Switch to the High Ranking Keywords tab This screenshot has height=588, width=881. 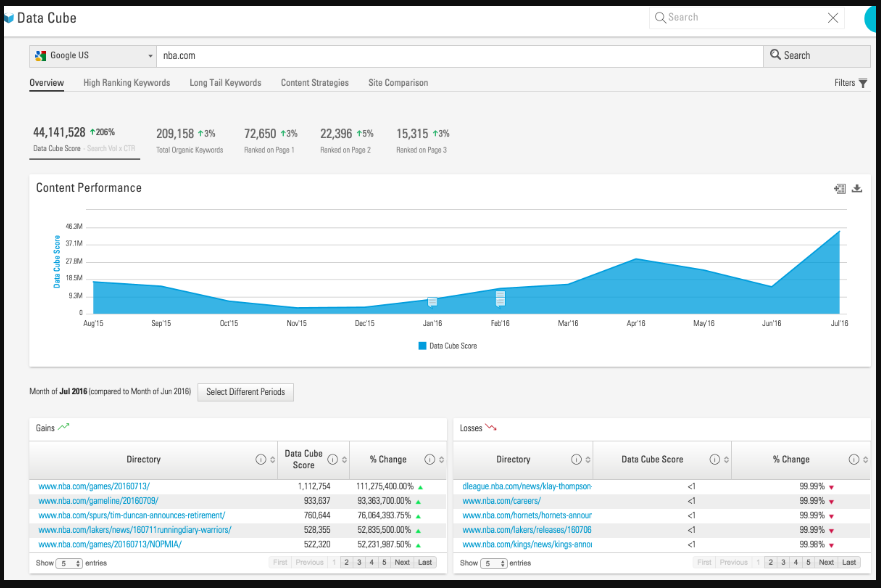point(126,83)
